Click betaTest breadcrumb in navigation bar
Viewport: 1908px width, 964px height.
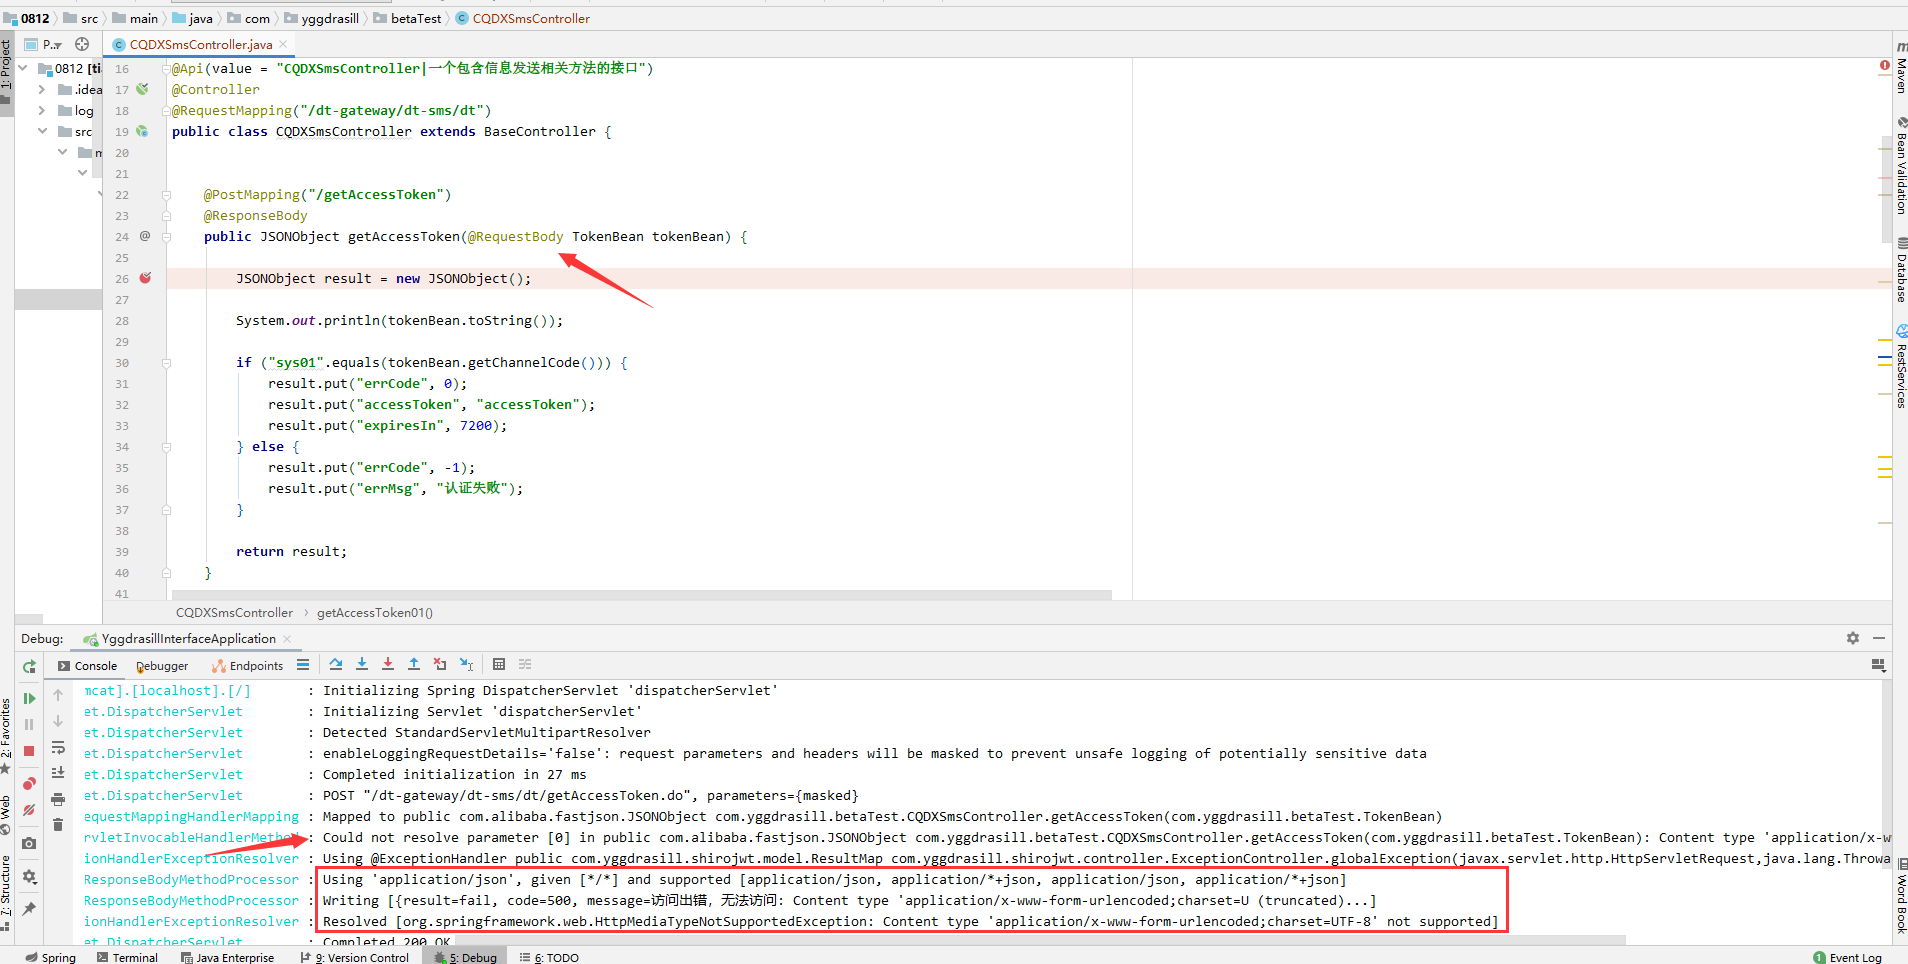click(407, 18)
